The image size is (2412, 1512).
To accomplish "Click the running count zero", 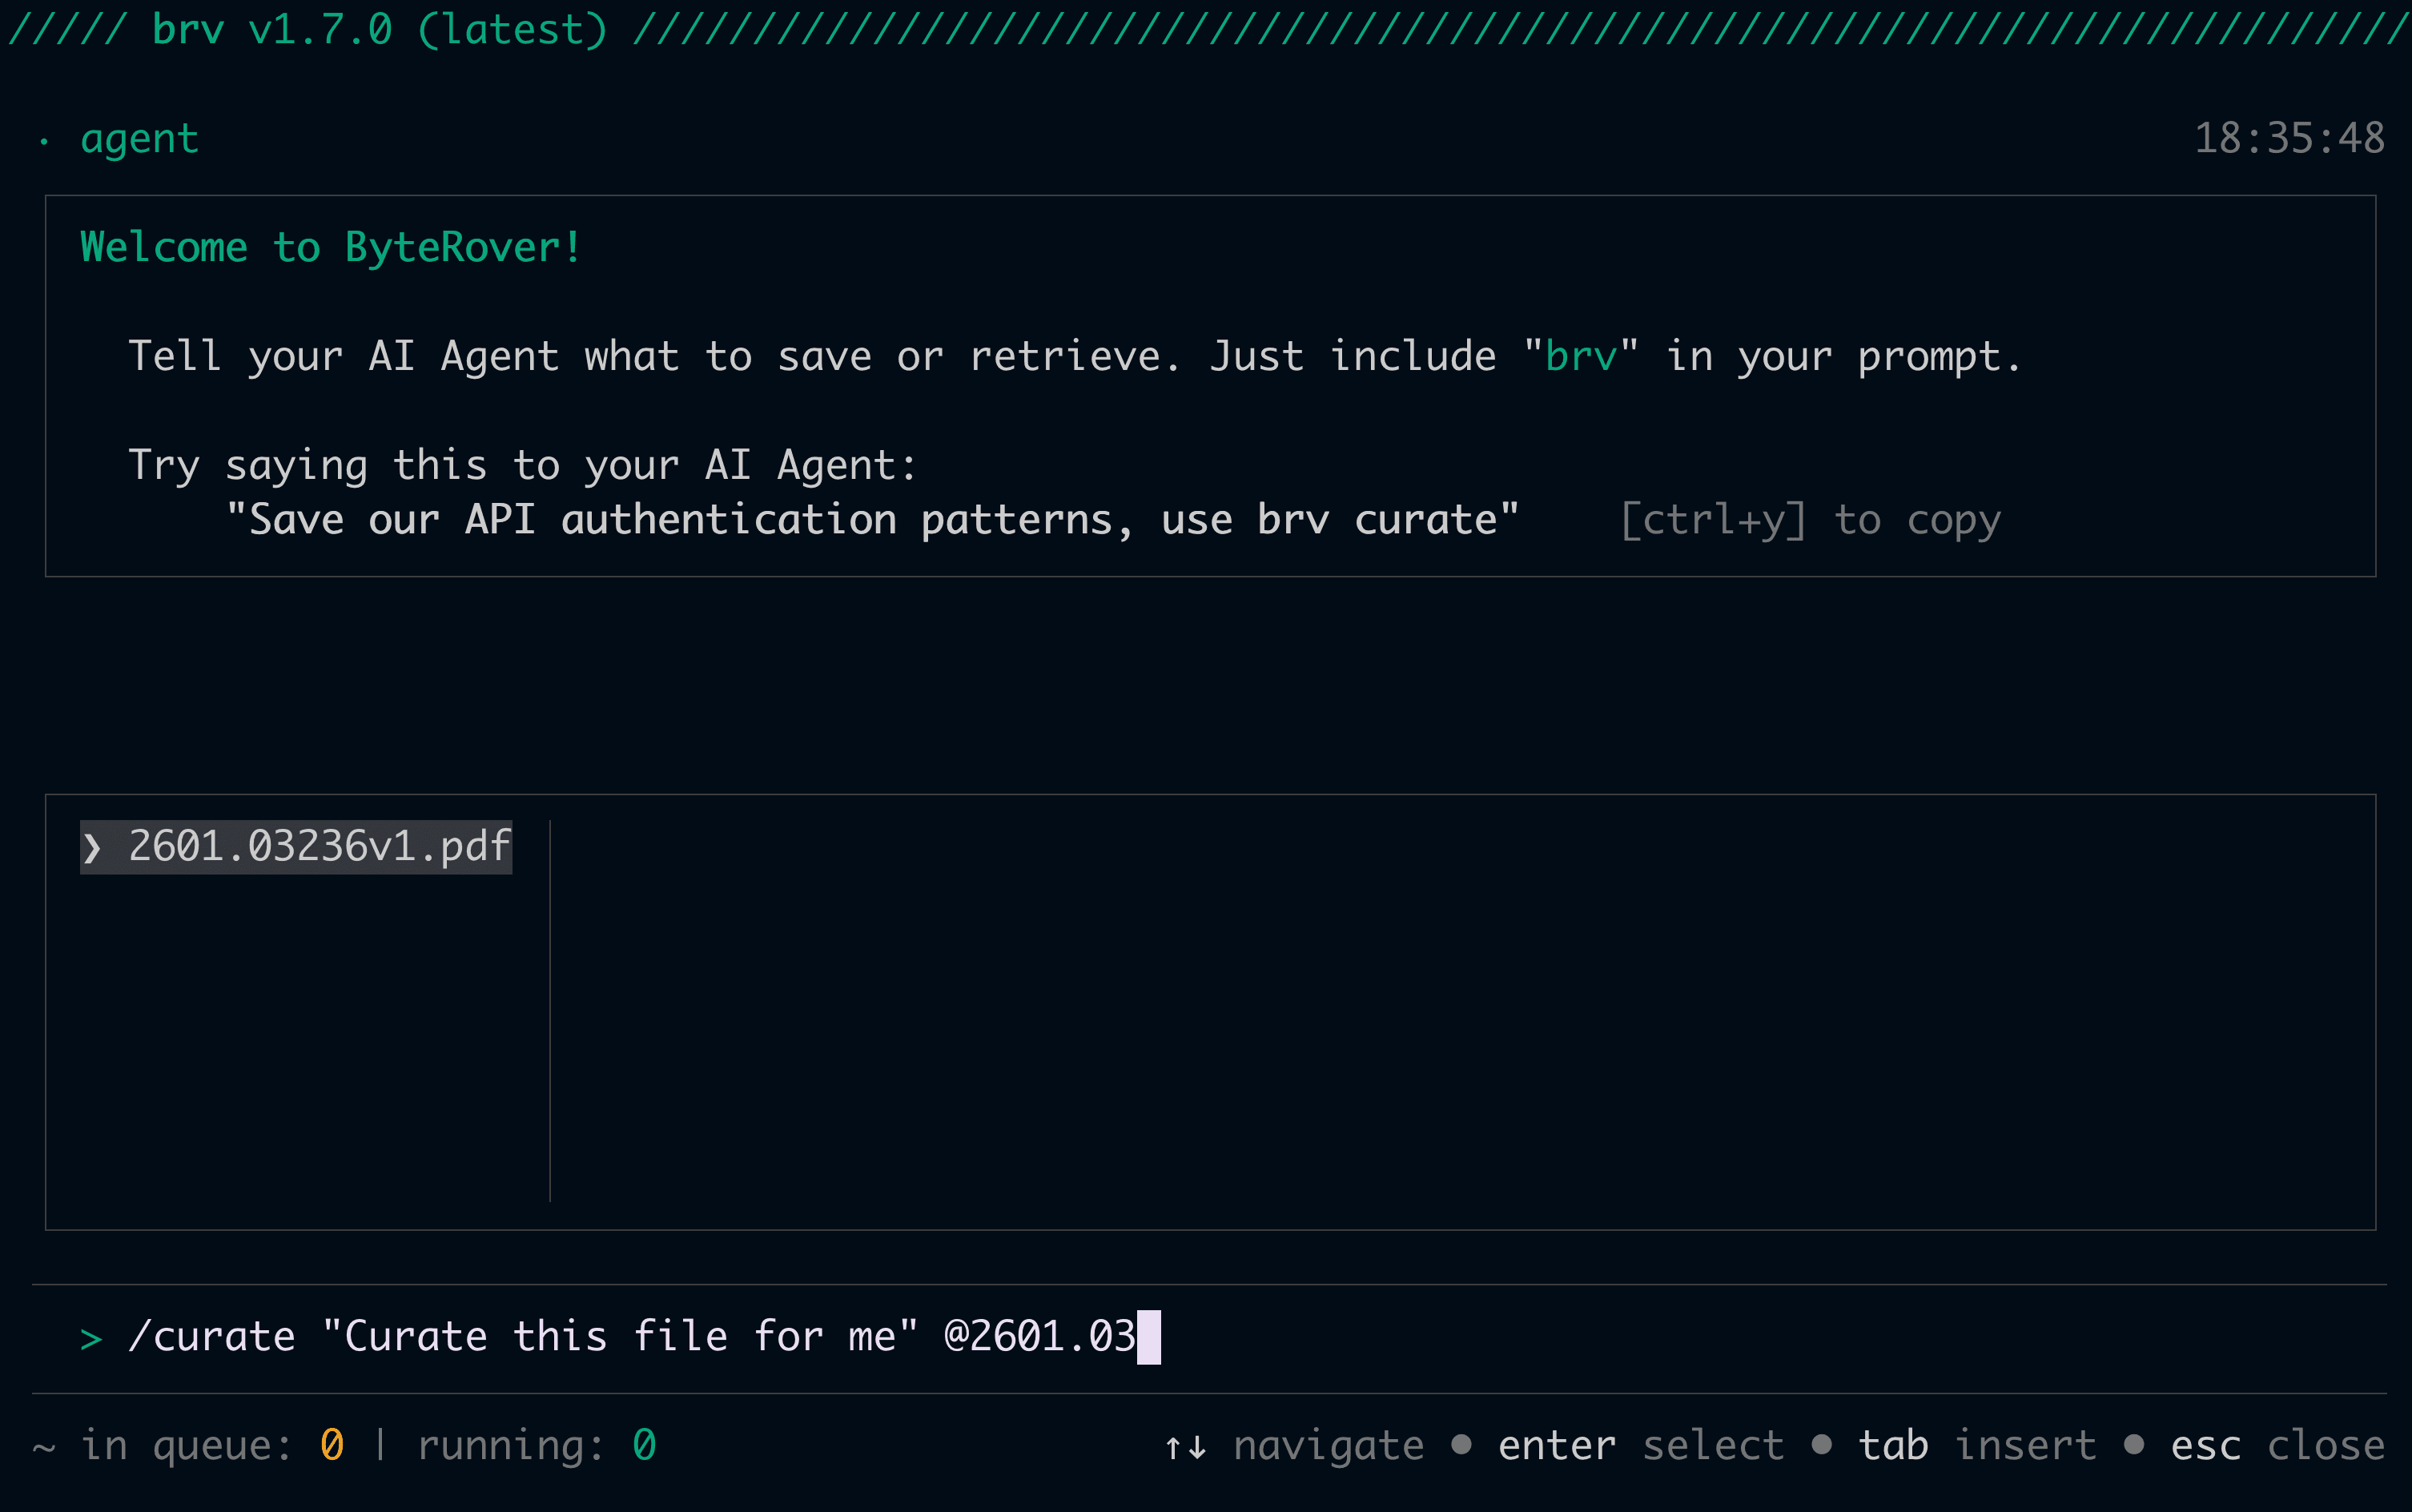I will 644,1445.
